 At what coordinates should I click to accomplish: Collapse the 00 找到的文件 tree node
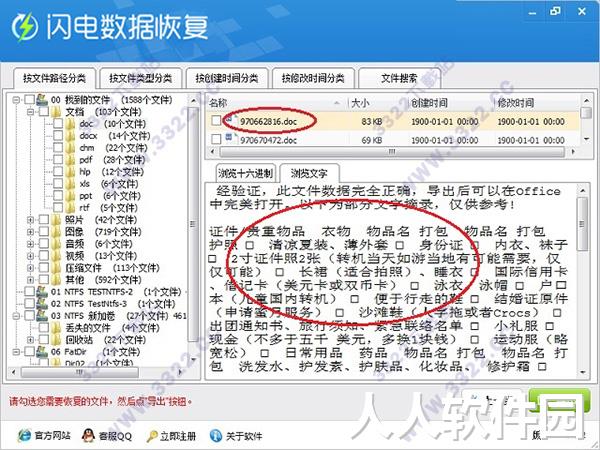16,100
